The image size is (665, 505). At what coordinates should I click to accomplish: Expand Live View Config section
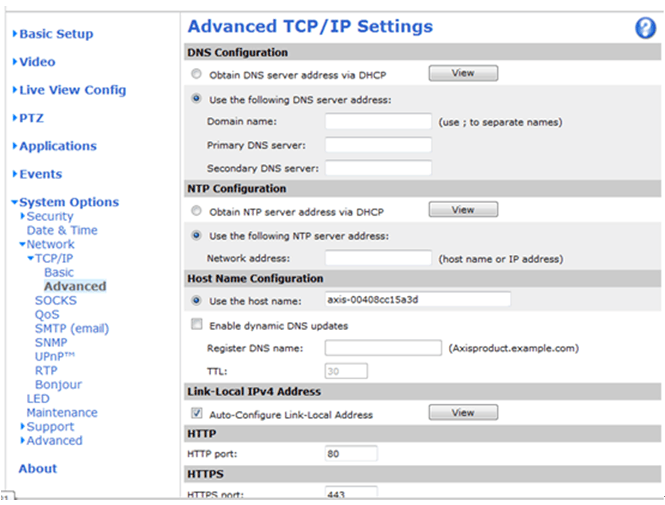(72, 90)
